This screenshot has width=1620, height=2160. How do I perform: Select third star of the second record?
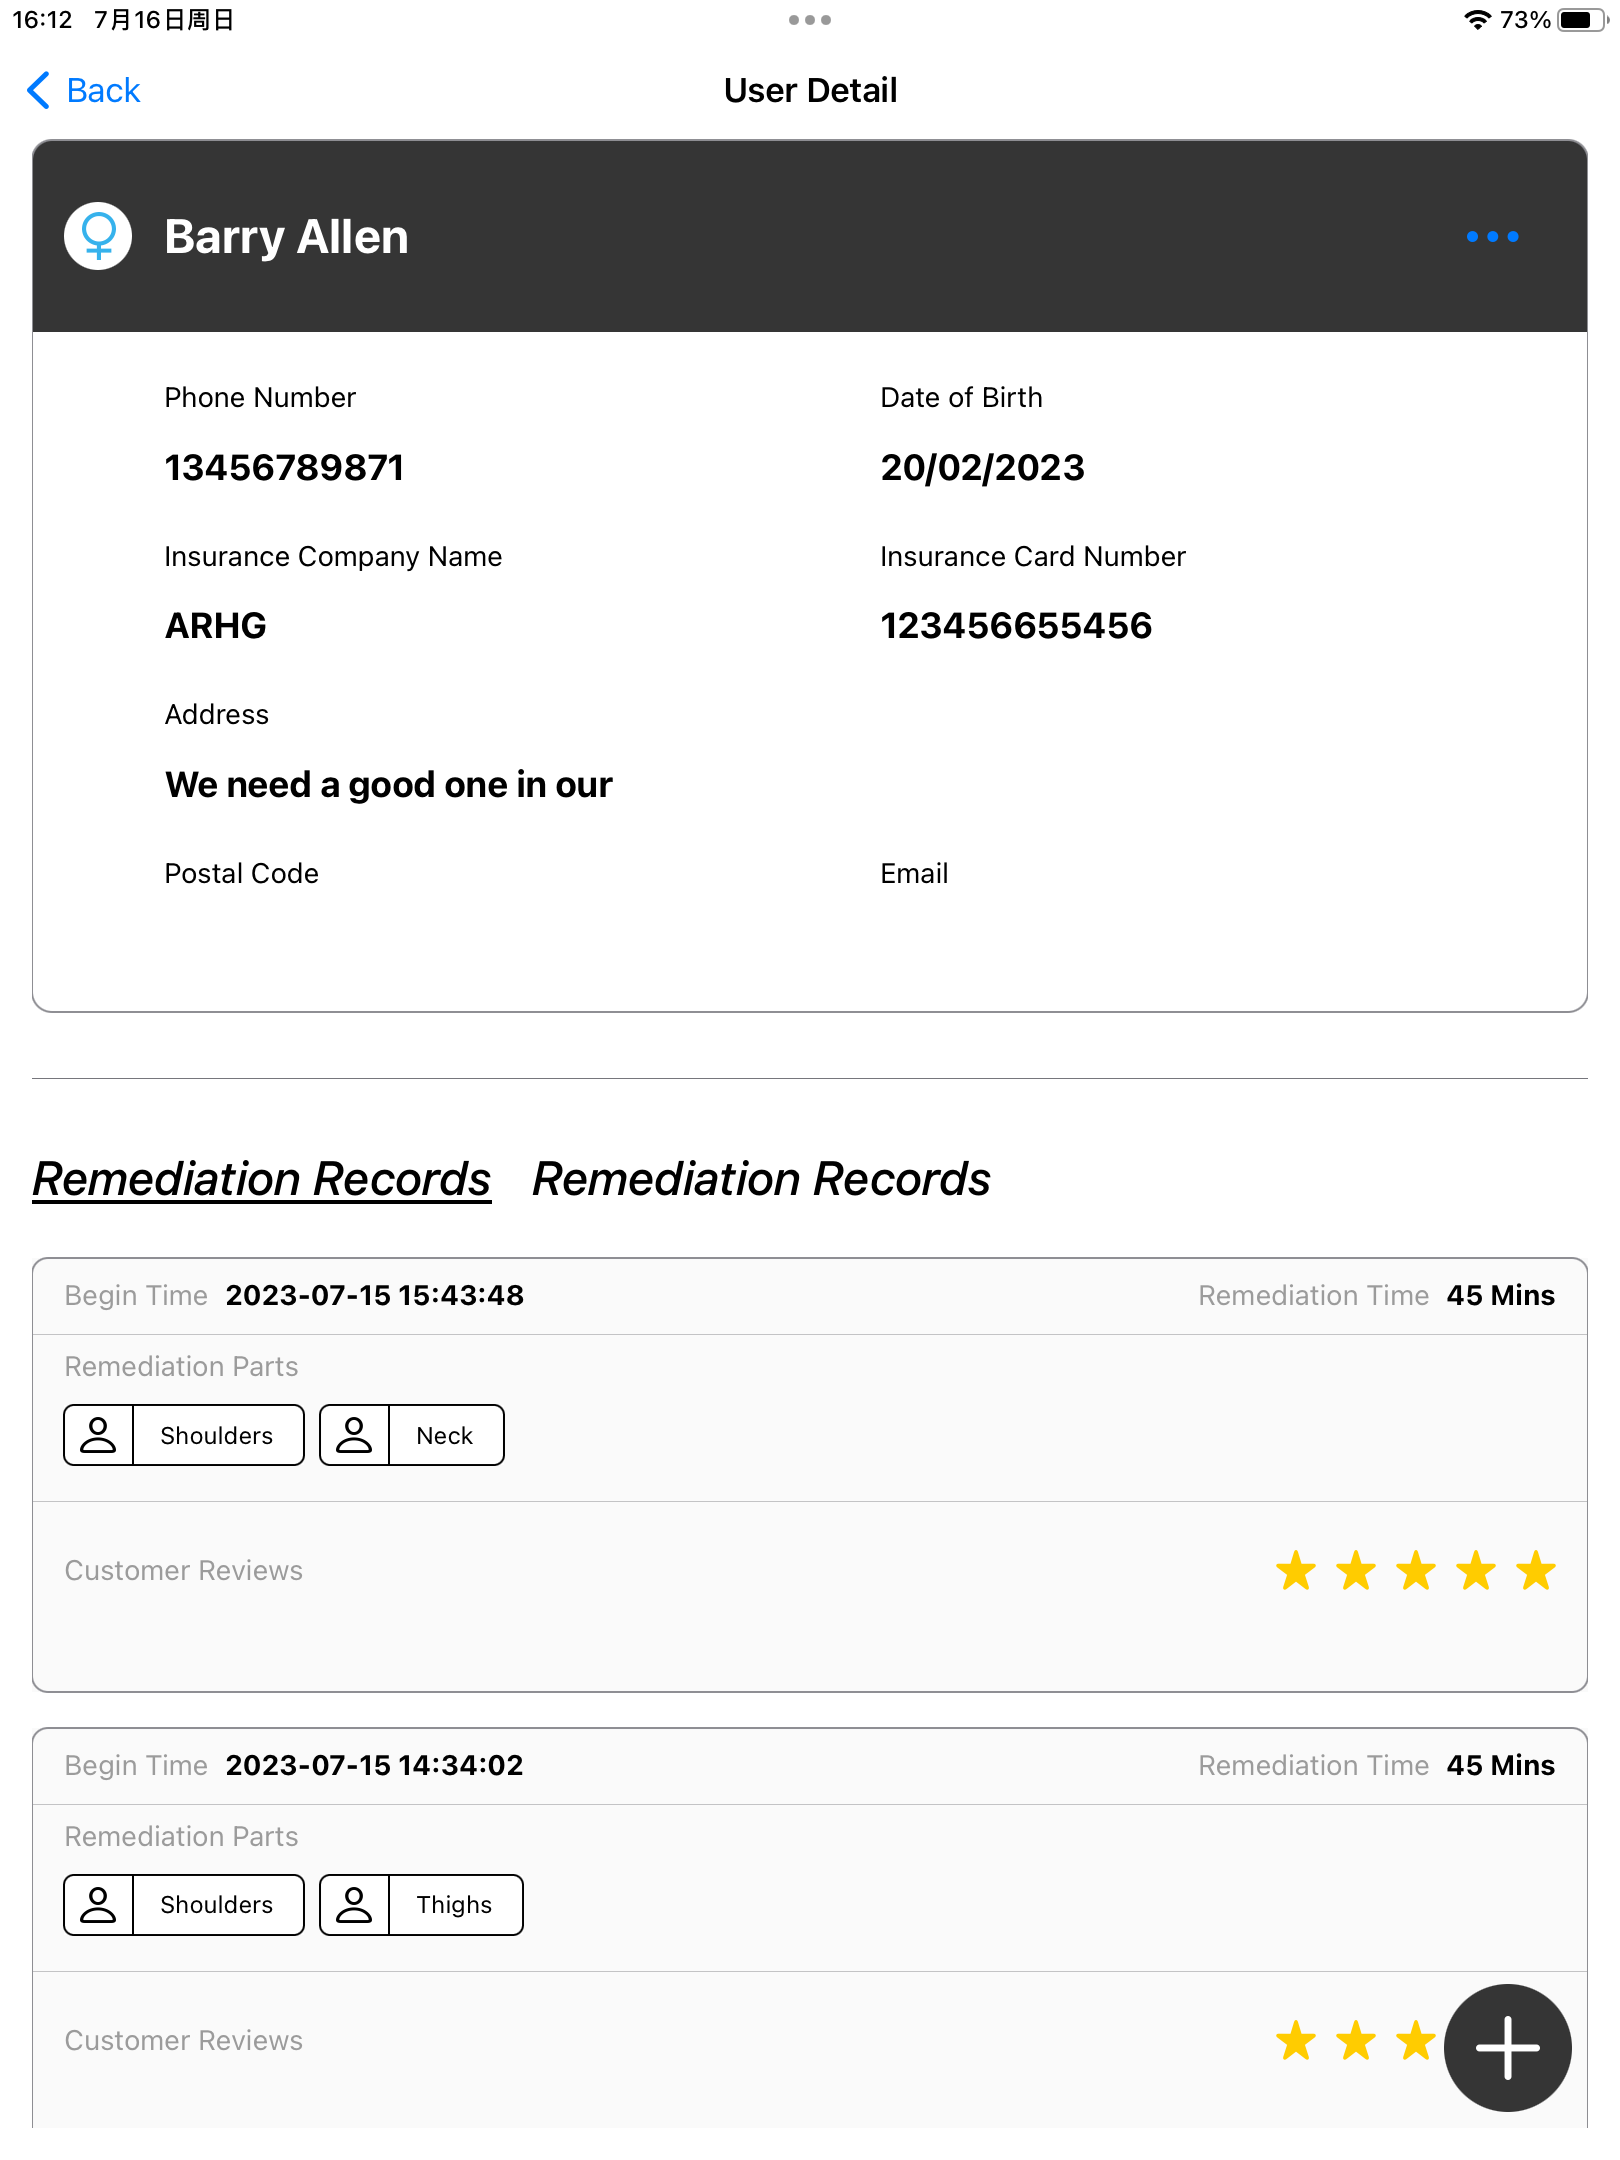1416,2041
